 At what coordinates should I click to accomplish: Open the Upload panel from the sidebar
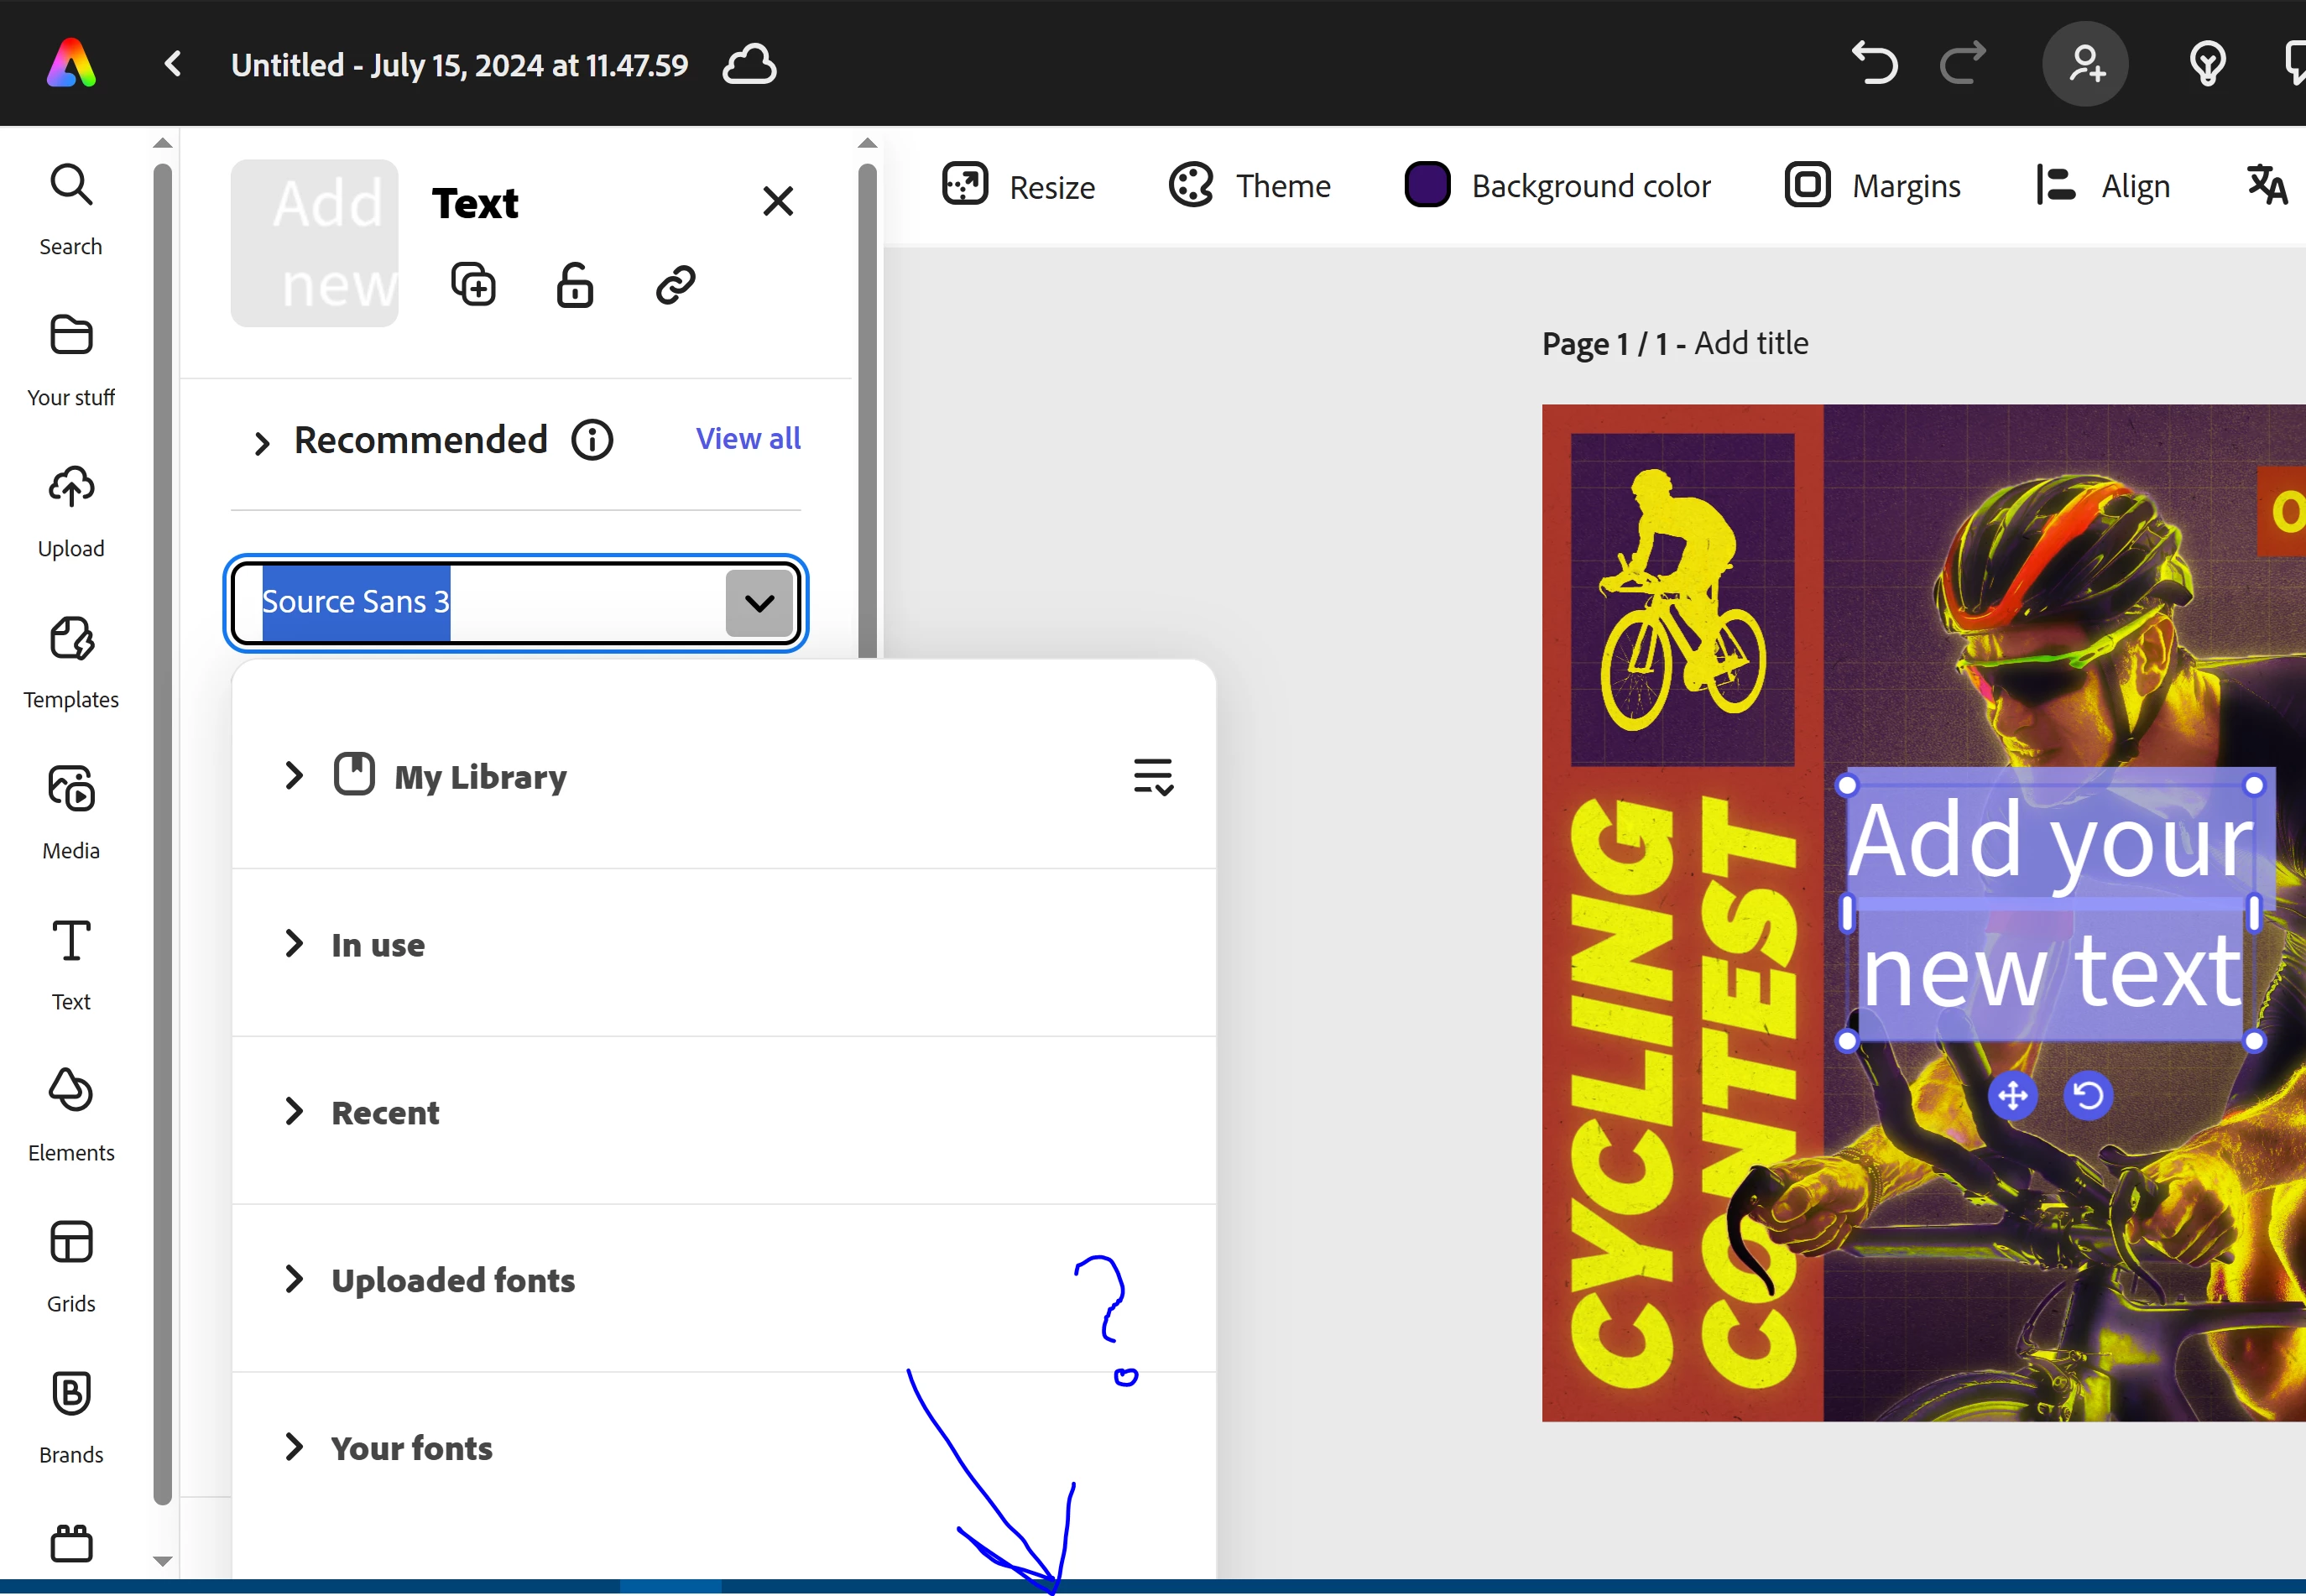(71, 511)
